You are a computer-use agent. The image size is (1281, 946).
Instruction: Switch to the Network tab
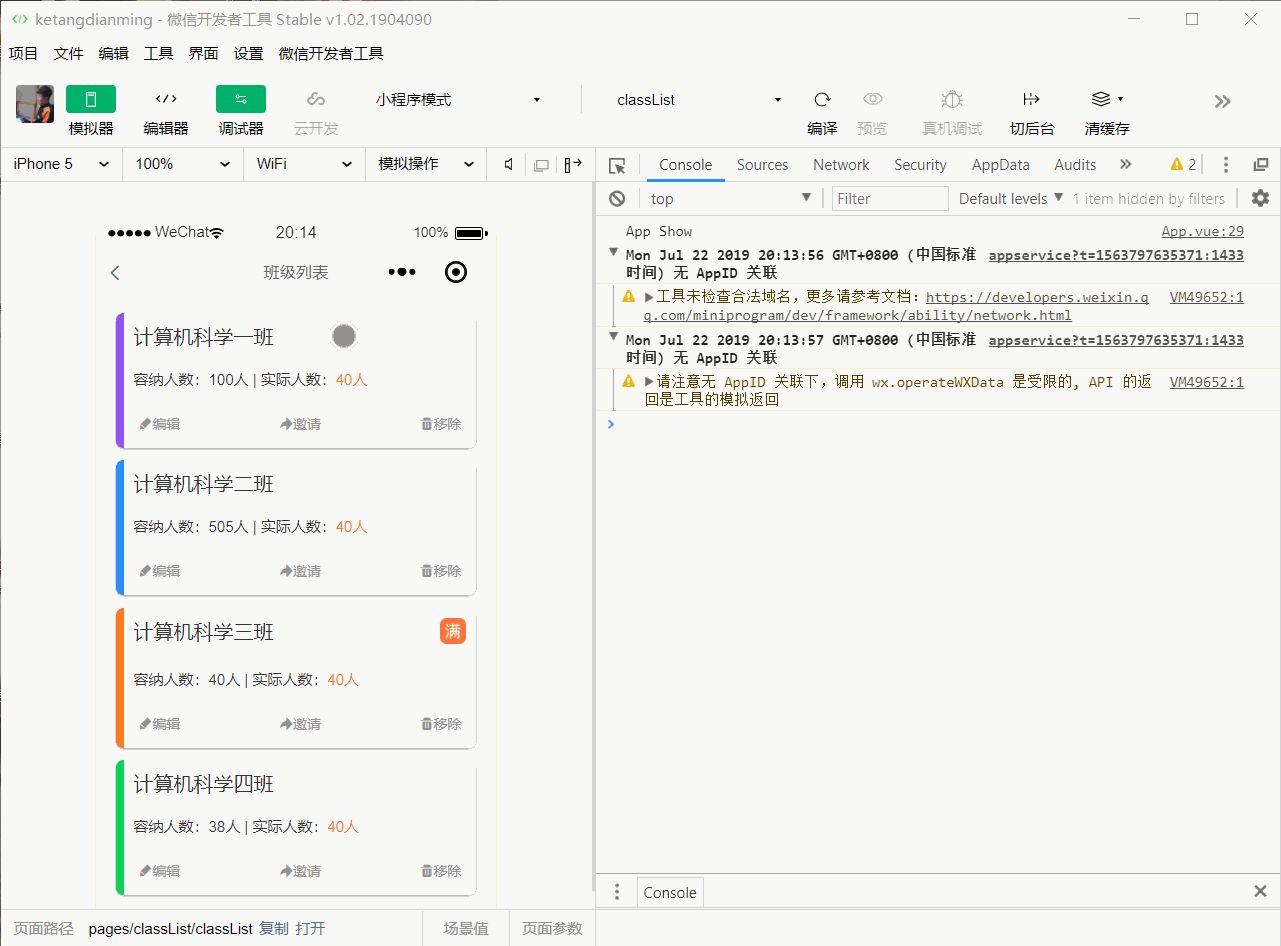[841, 165]
